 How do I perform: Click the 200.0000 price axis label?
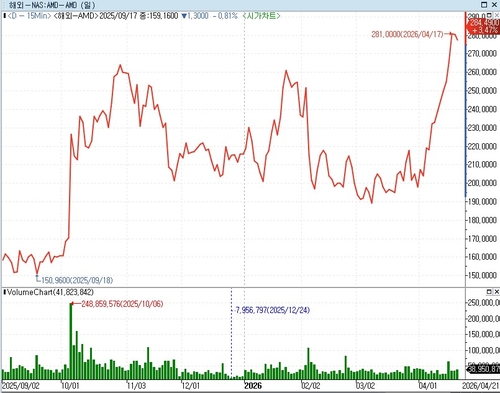point(482,183)
